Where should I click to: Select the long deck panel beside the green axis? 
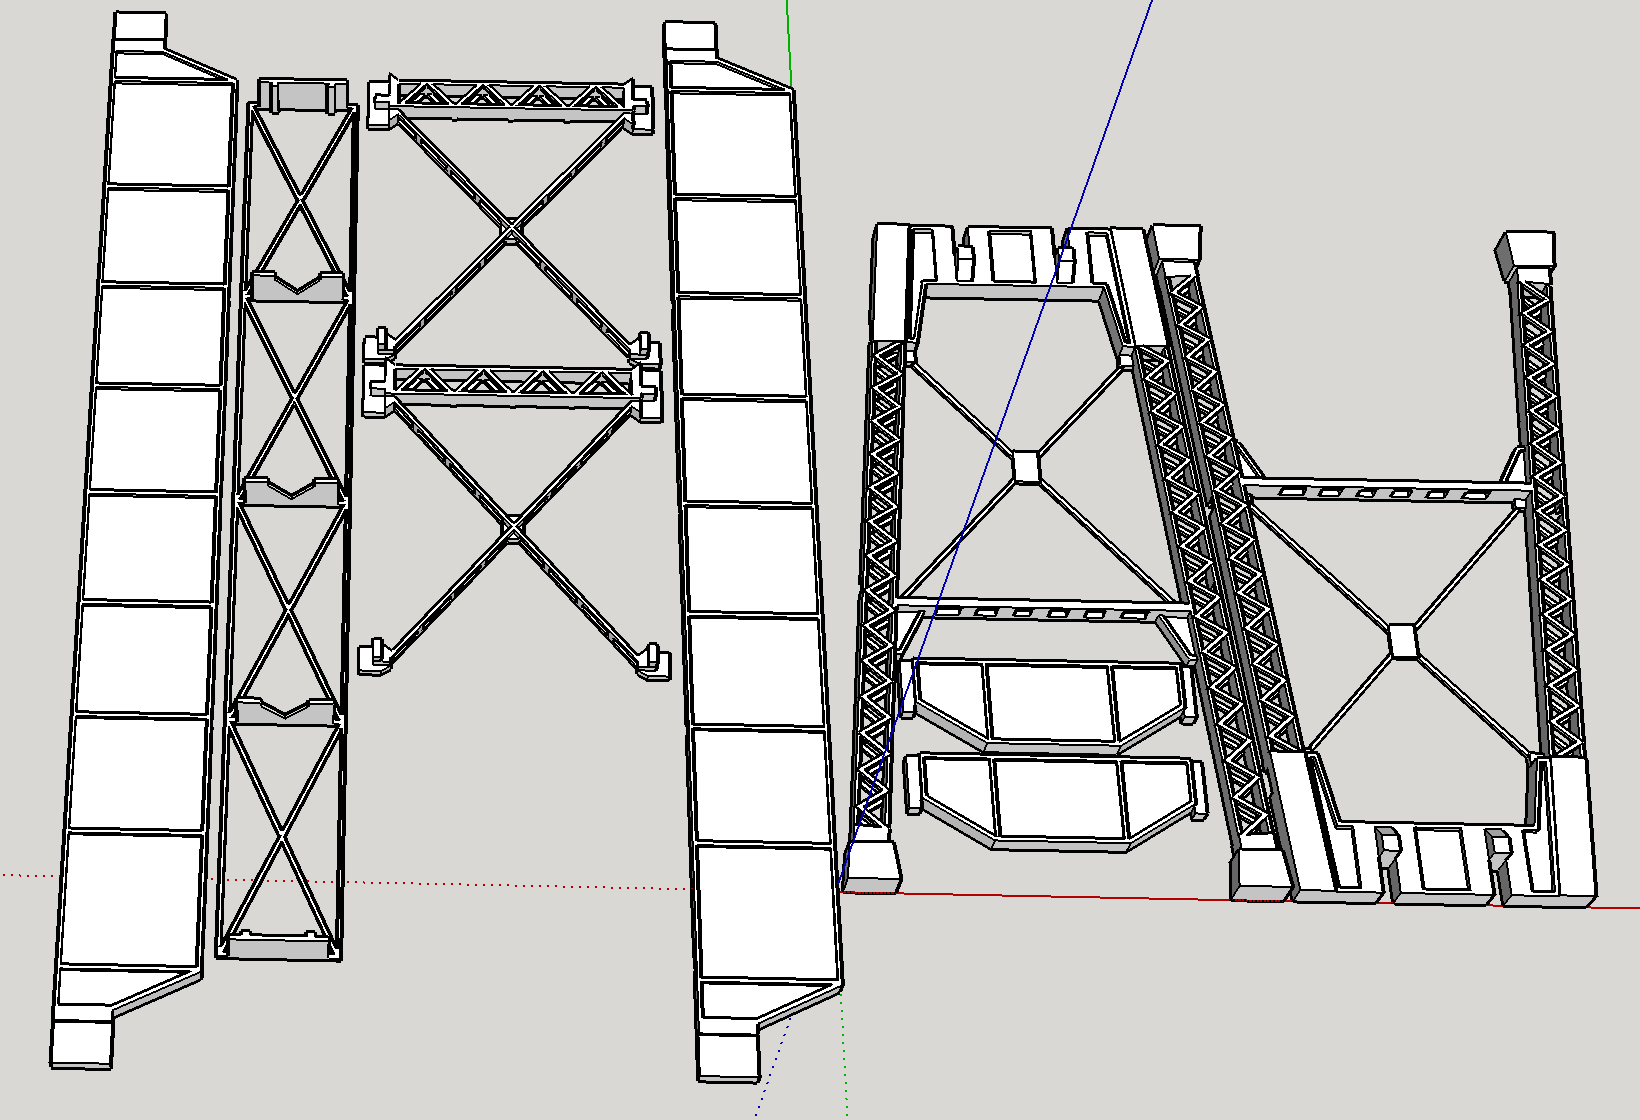755,550
